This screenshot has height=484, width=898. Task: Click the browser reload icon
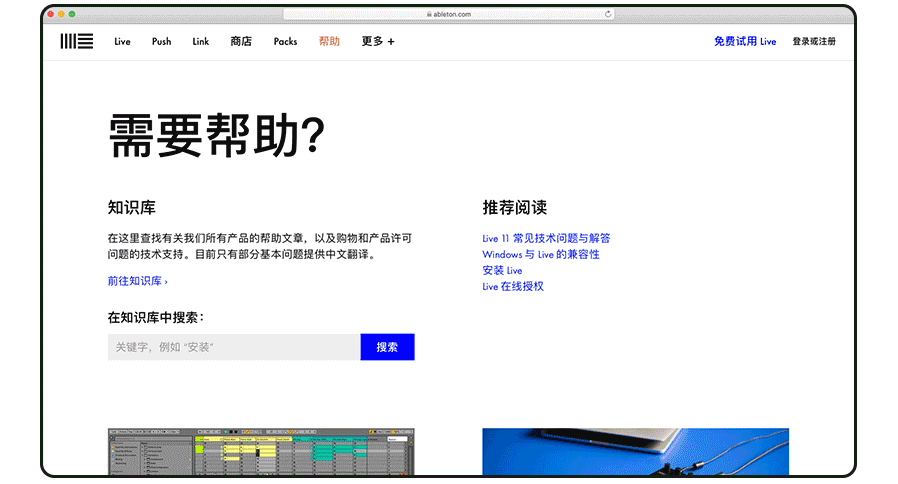click(608, 14)
